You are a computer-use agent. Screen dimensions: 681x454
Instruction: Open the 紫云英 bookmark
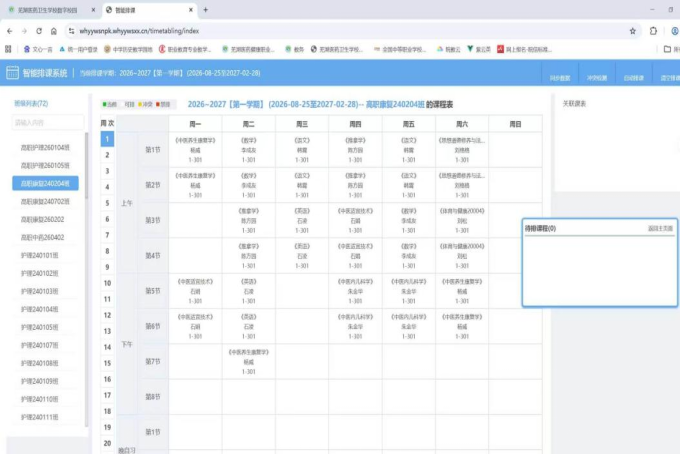pos(479,50)
